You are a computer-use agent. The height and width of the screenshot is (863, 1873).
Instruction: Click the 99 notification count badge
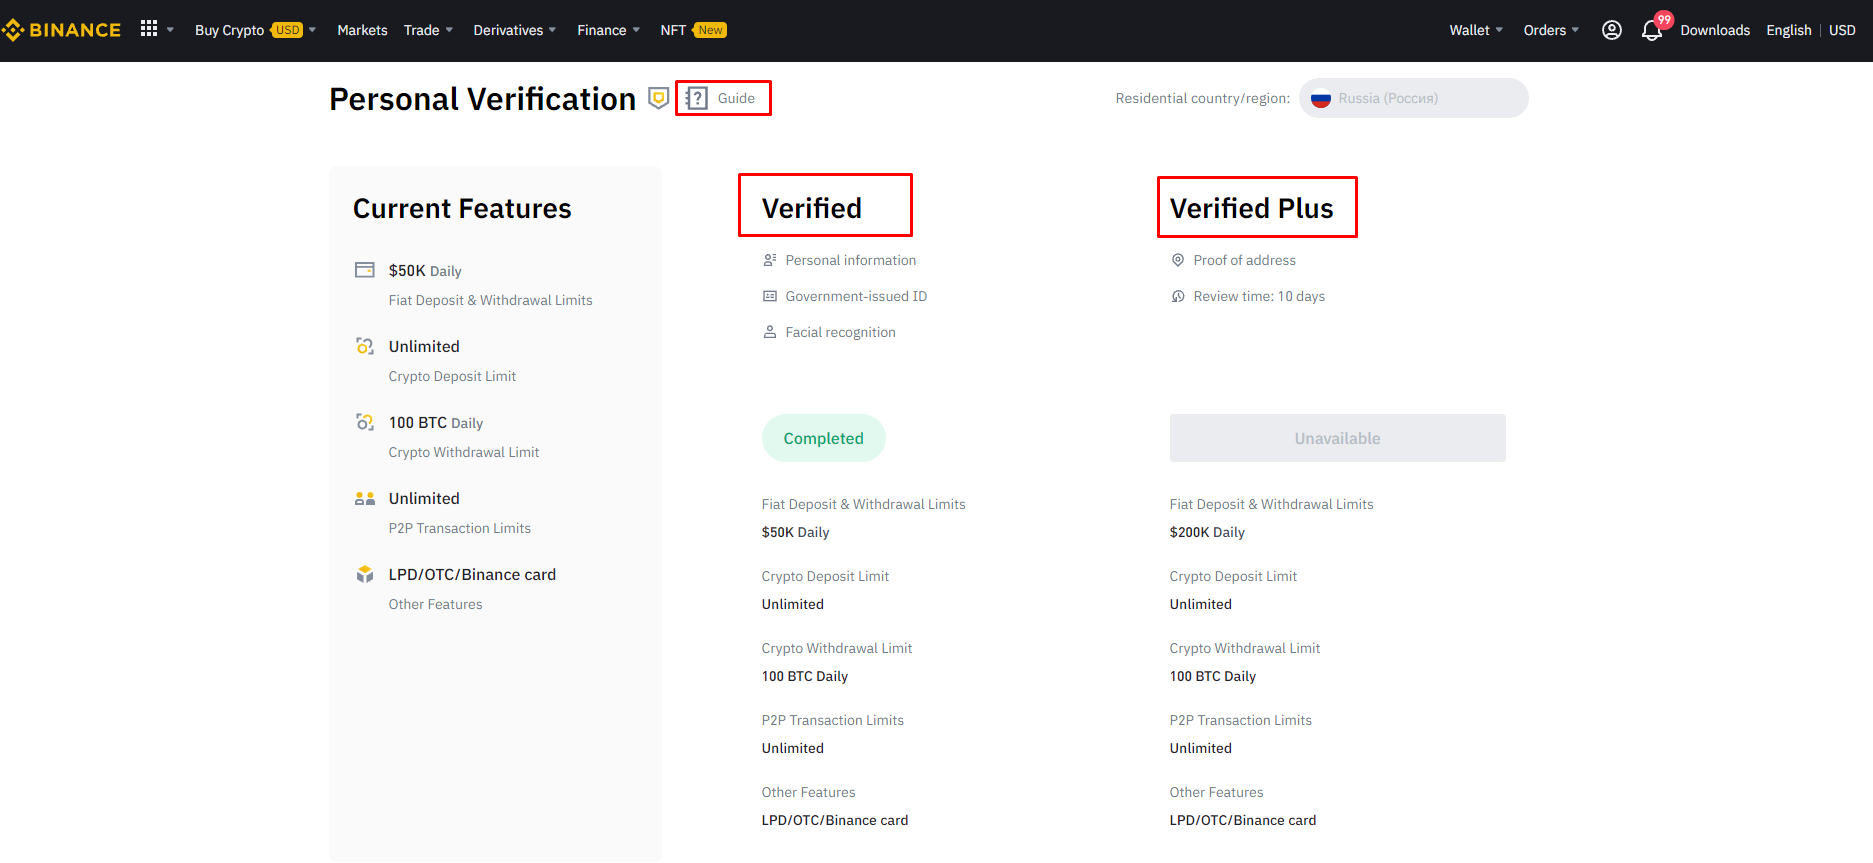tap(1664, 19)
